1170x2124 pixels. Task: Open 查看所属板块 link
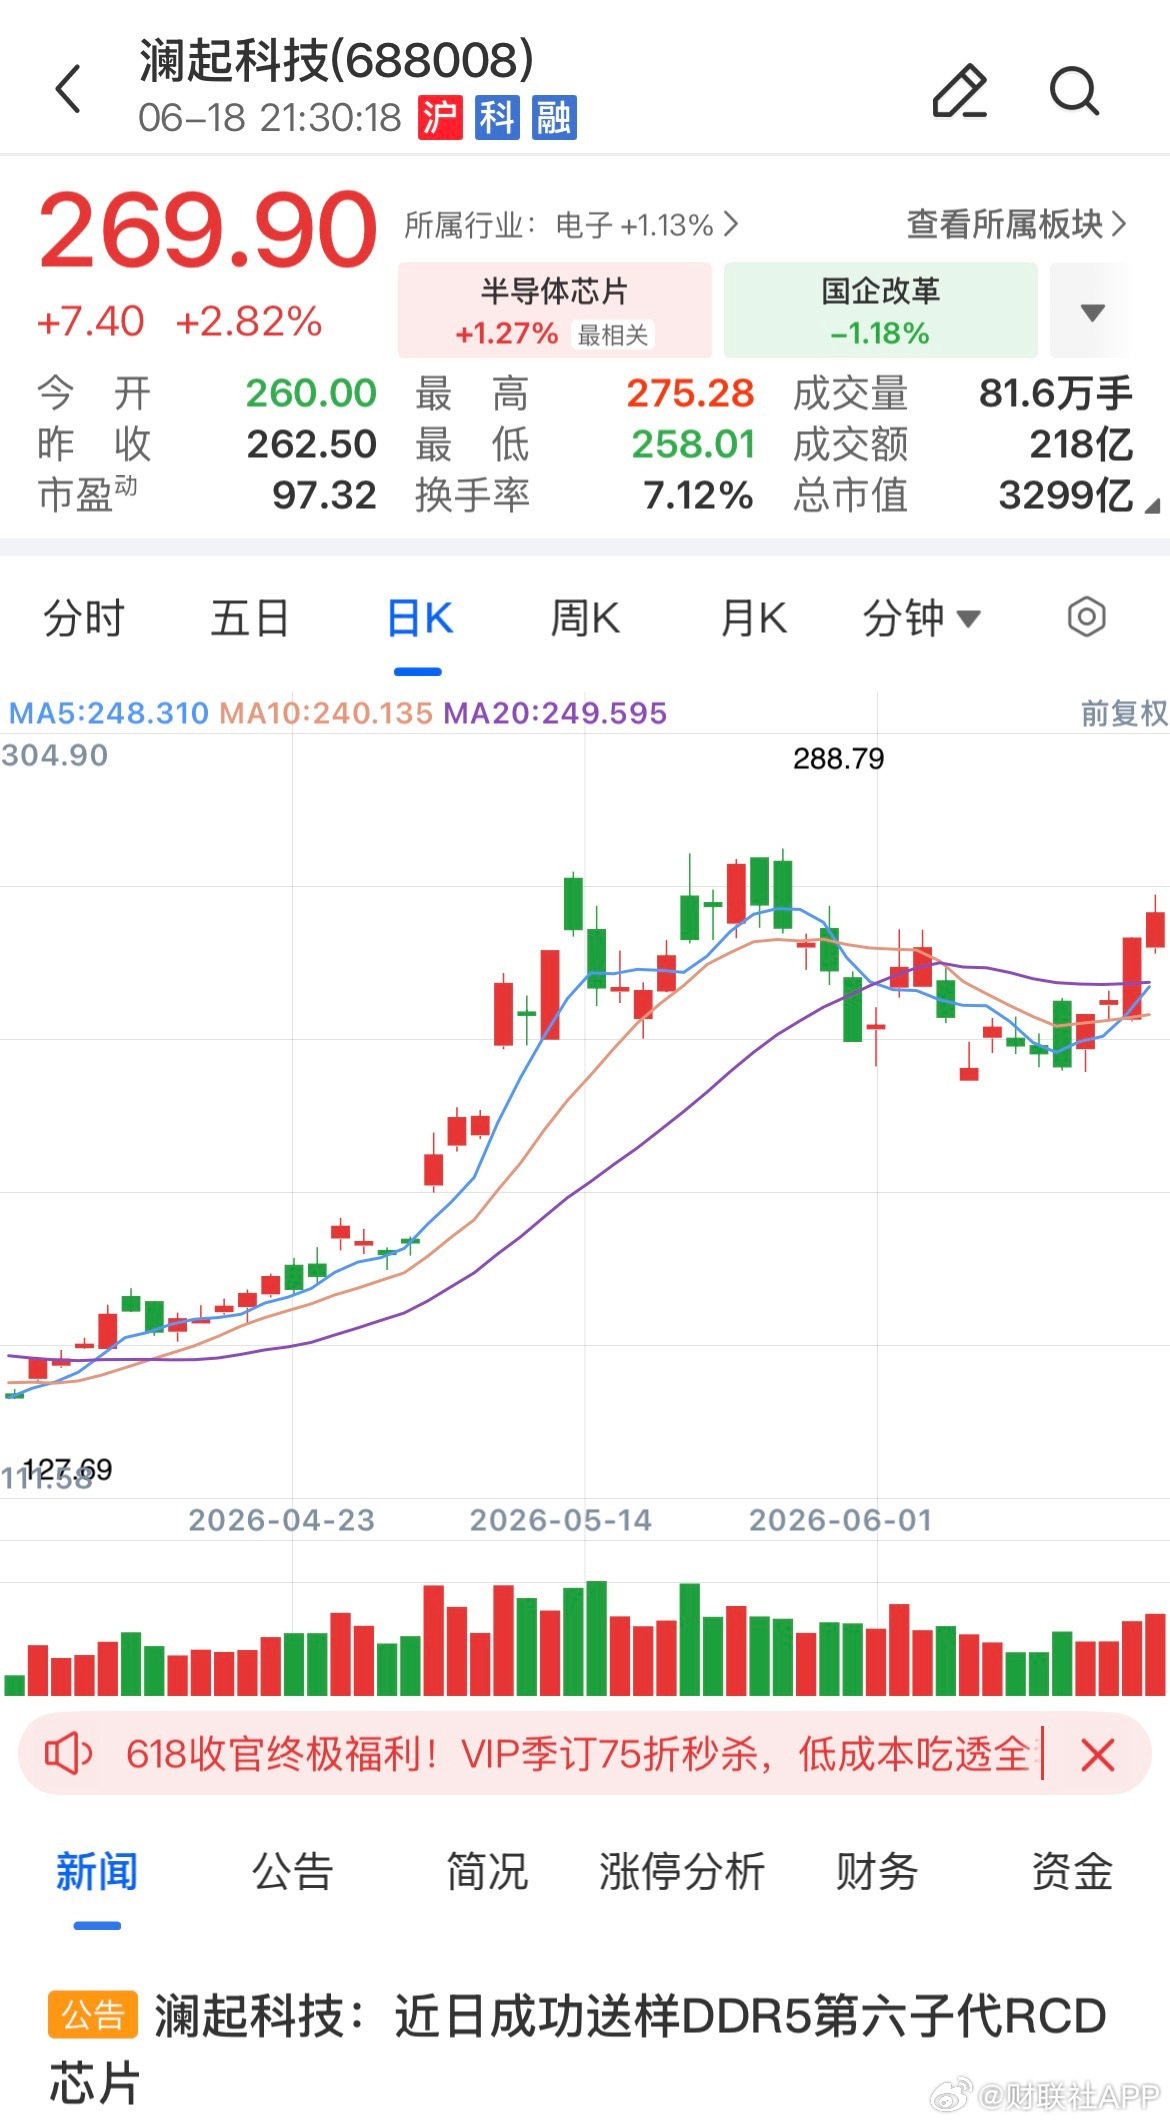tap(1016, 224)
